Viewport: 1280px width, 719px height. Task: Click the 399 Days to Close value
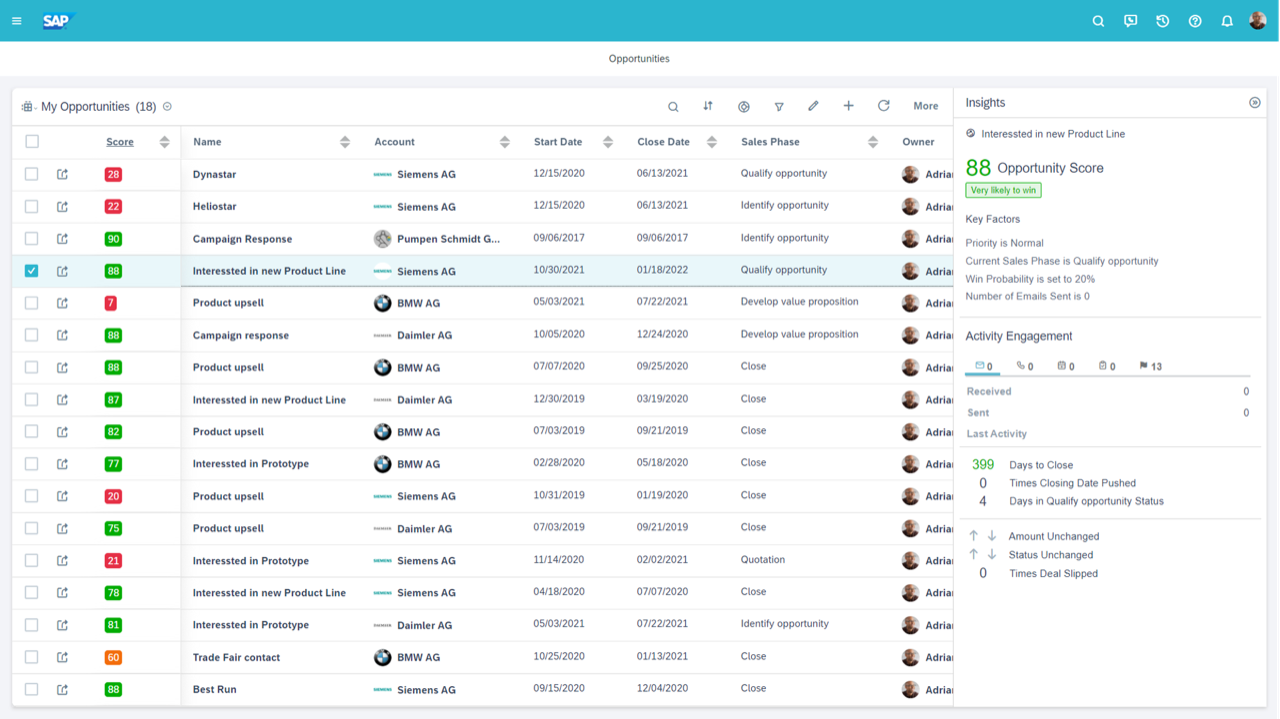(x=983, y=464)
